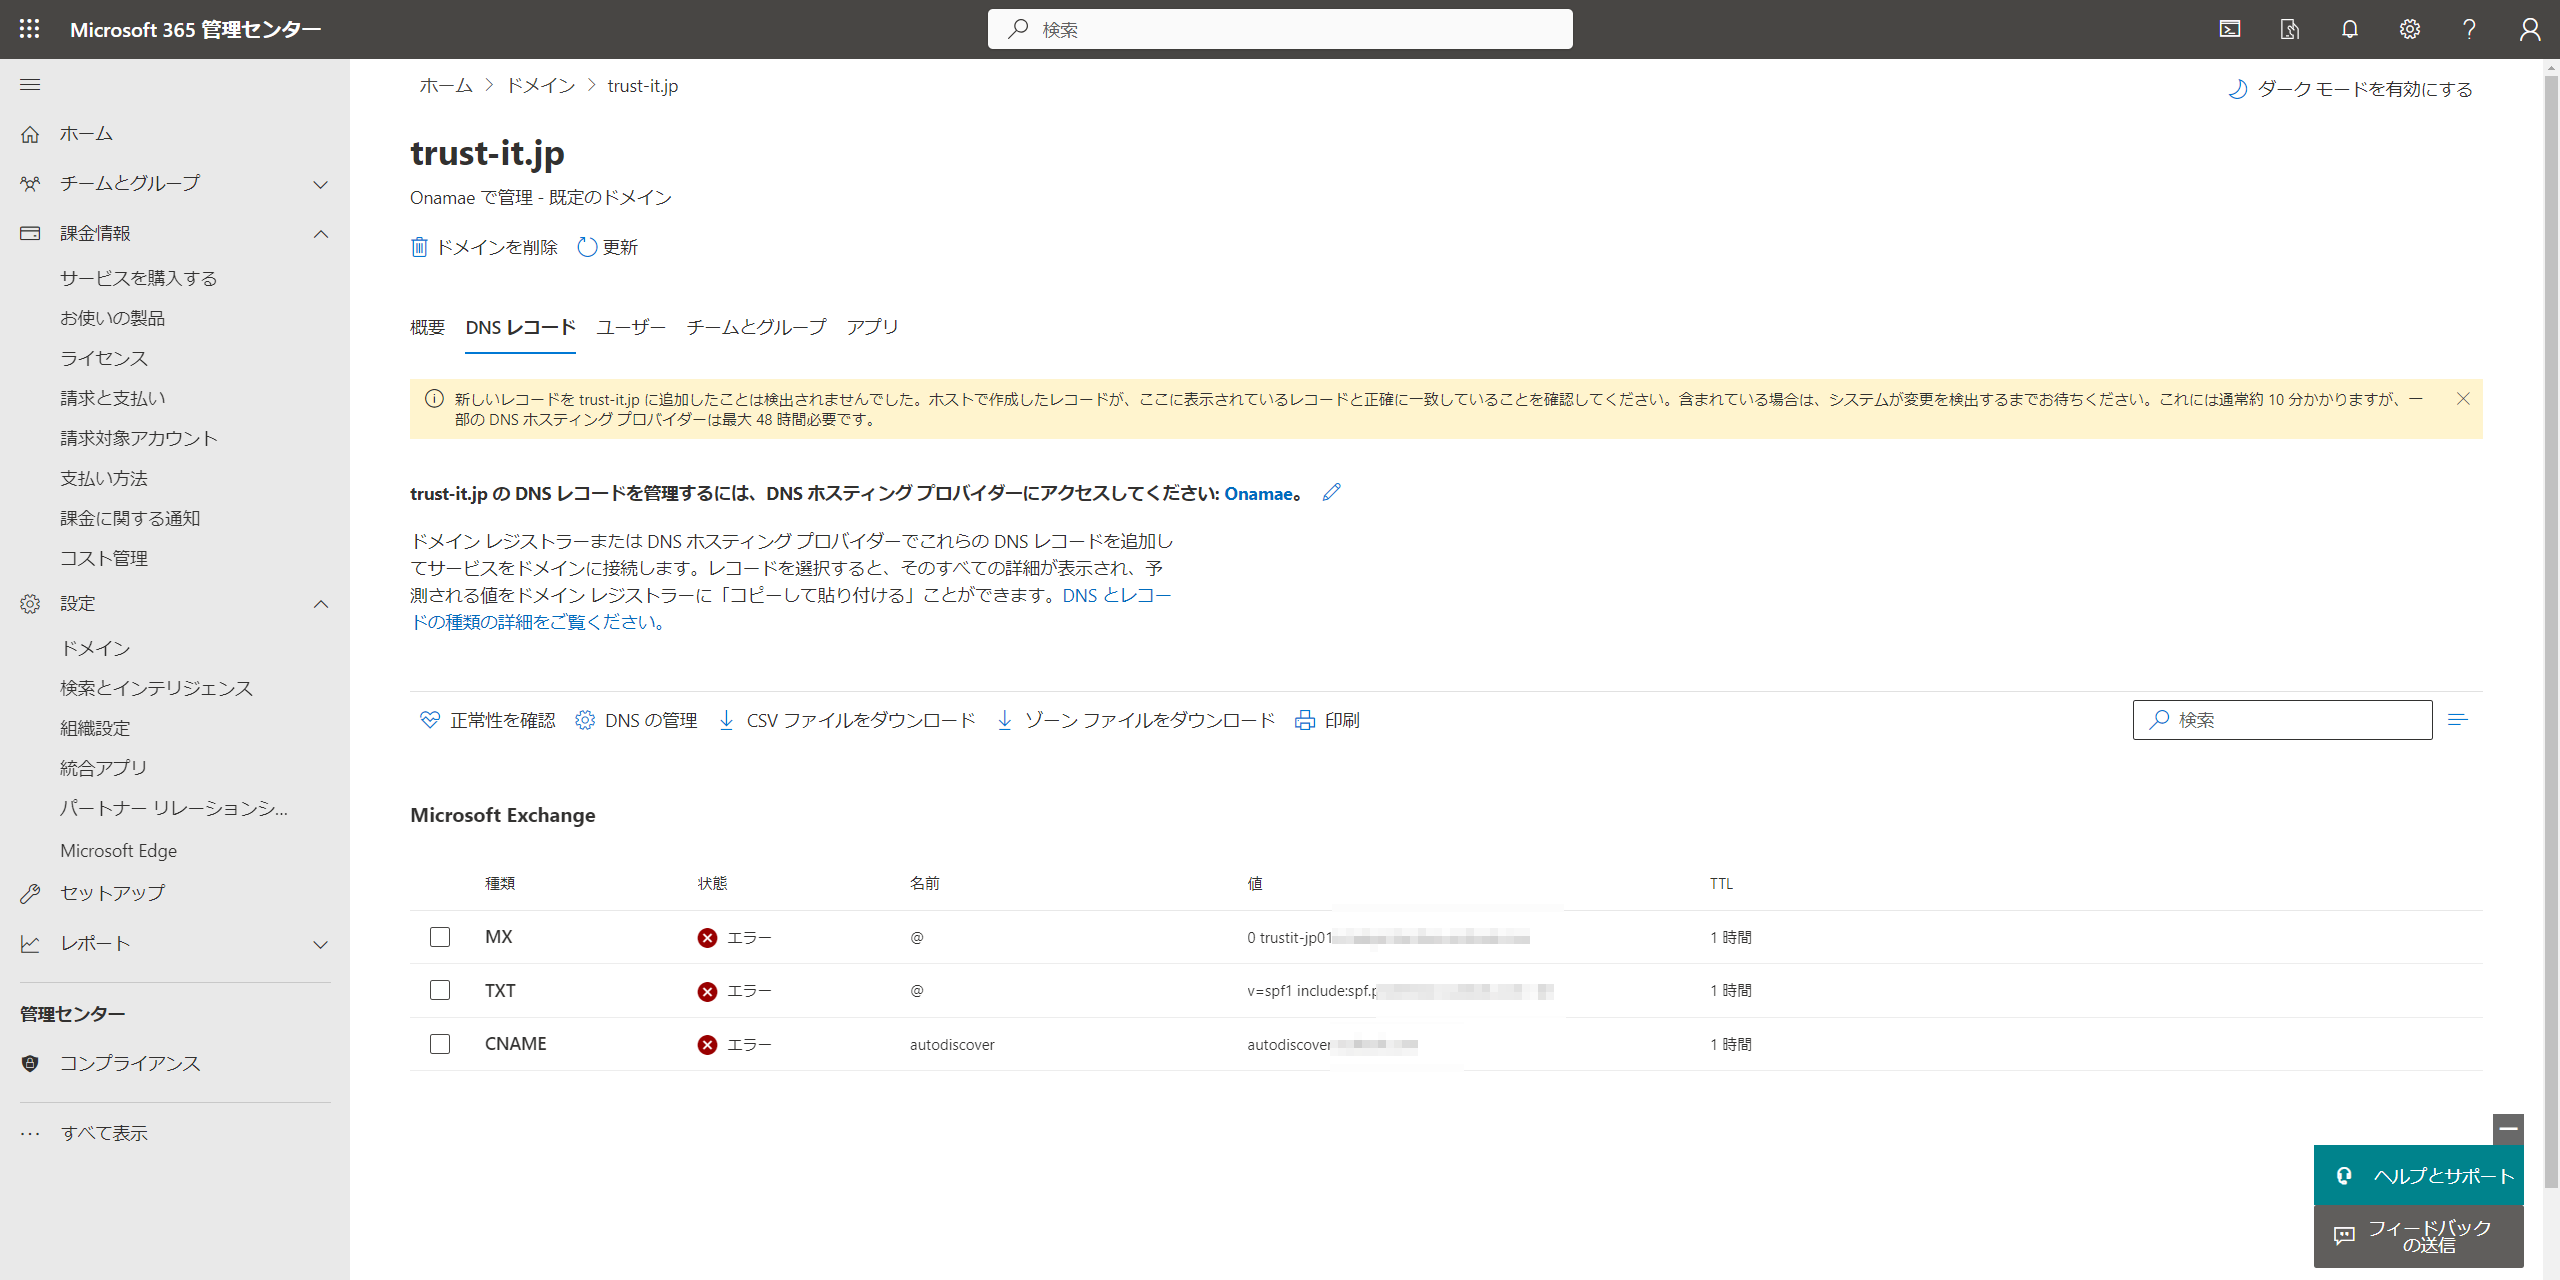Click the page vertical scrollbar
Screen dimensions: 2560x1280
2550,630
